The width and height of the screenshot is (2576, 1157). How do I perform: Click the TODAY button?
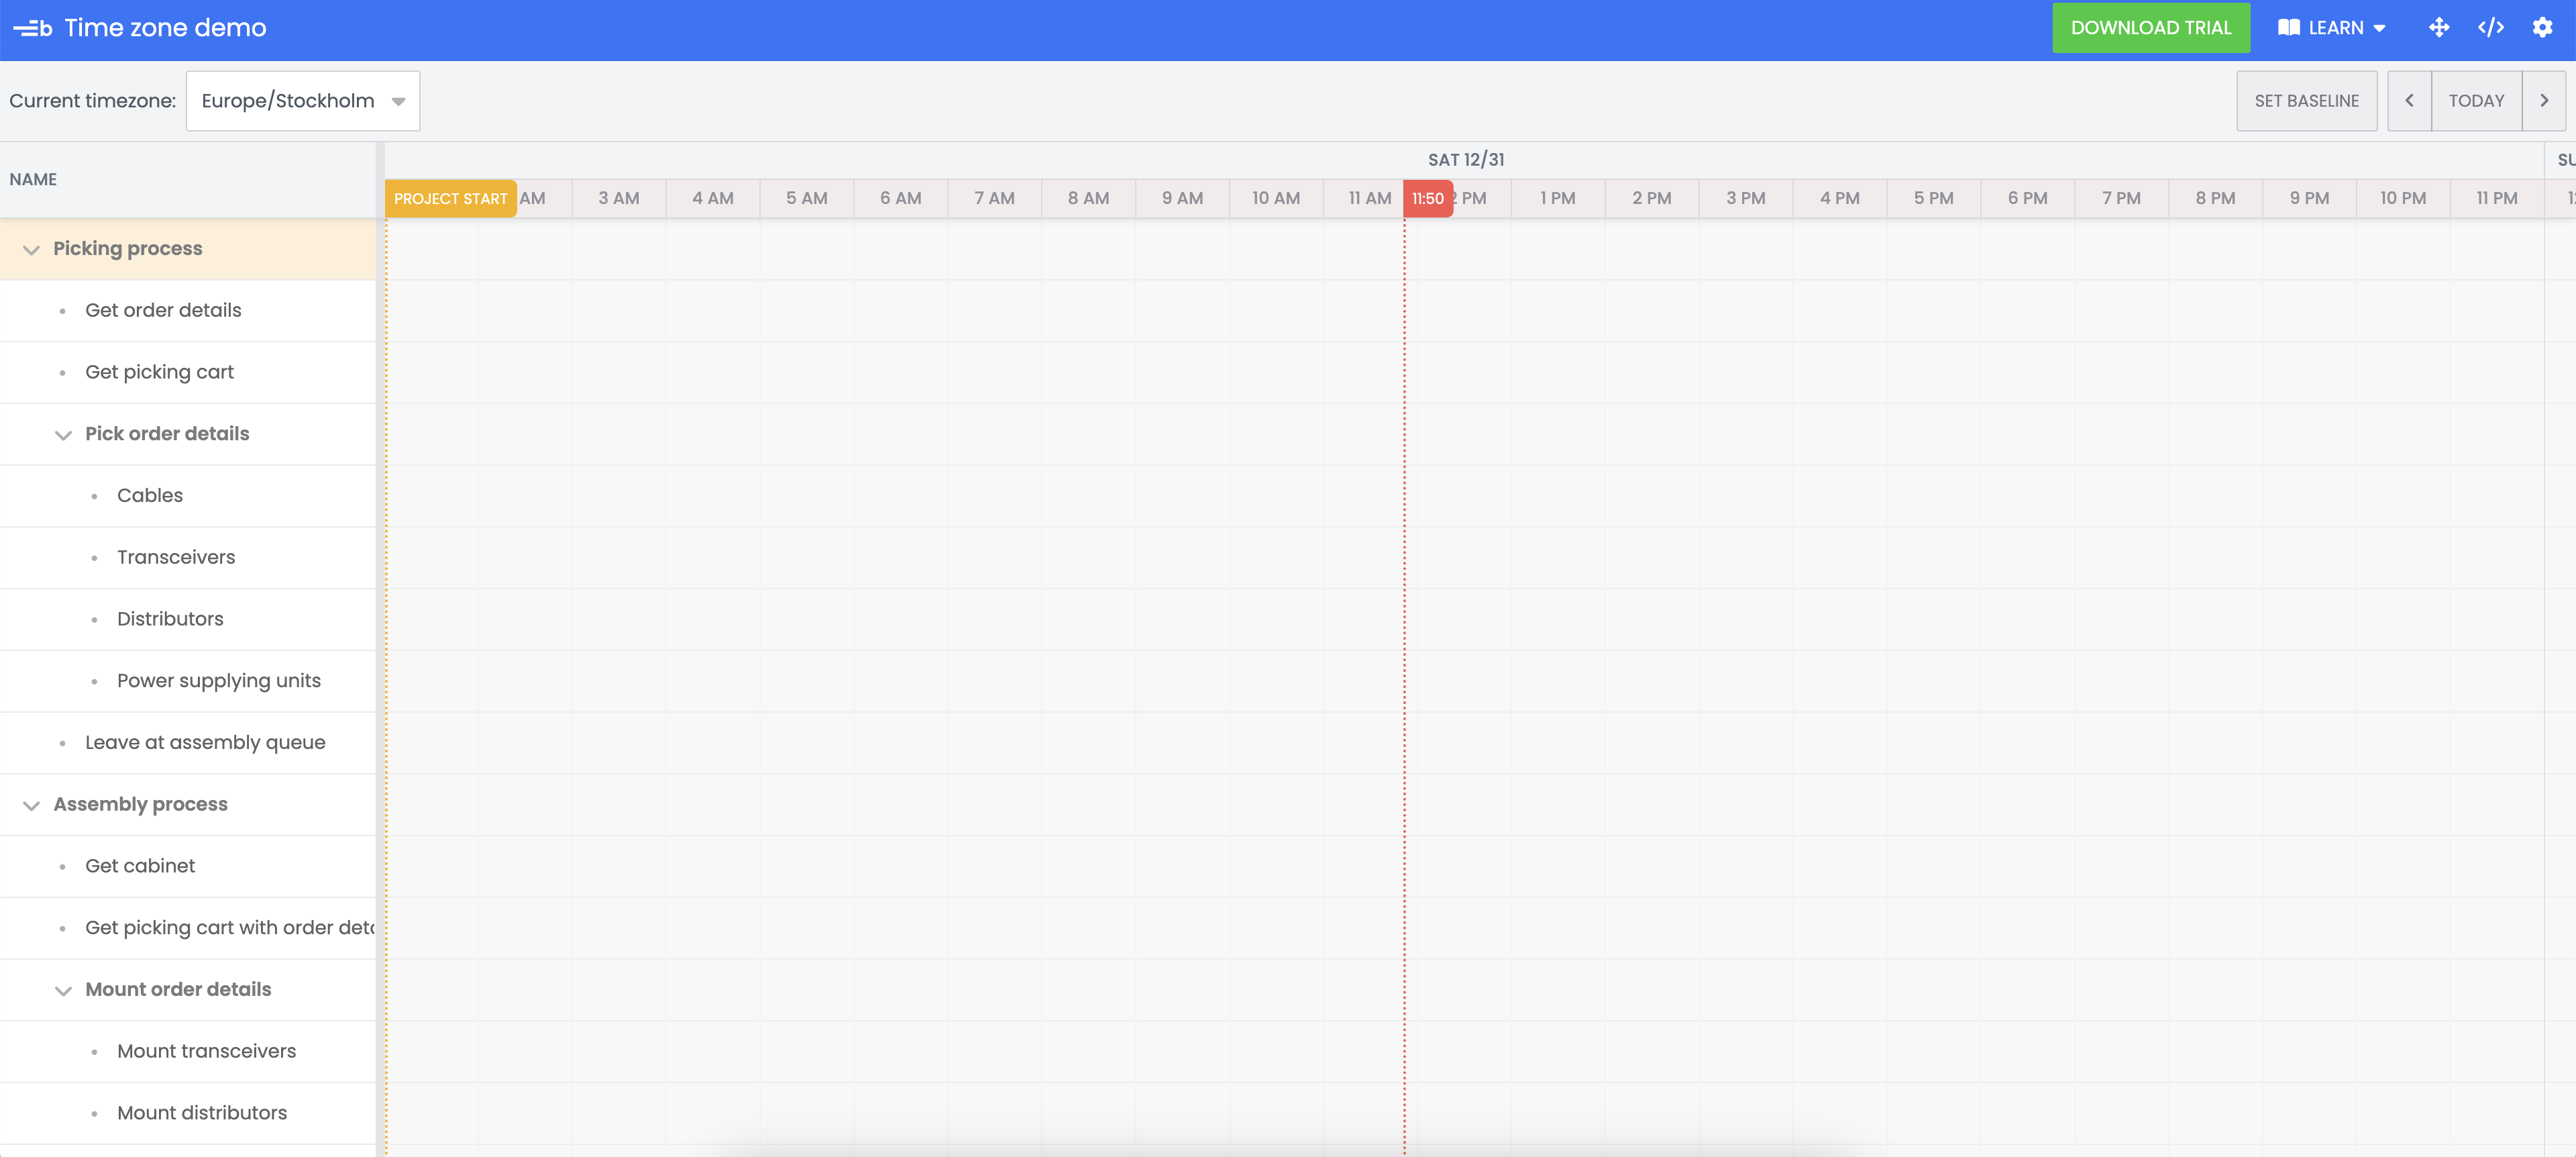click(2476, 100)
